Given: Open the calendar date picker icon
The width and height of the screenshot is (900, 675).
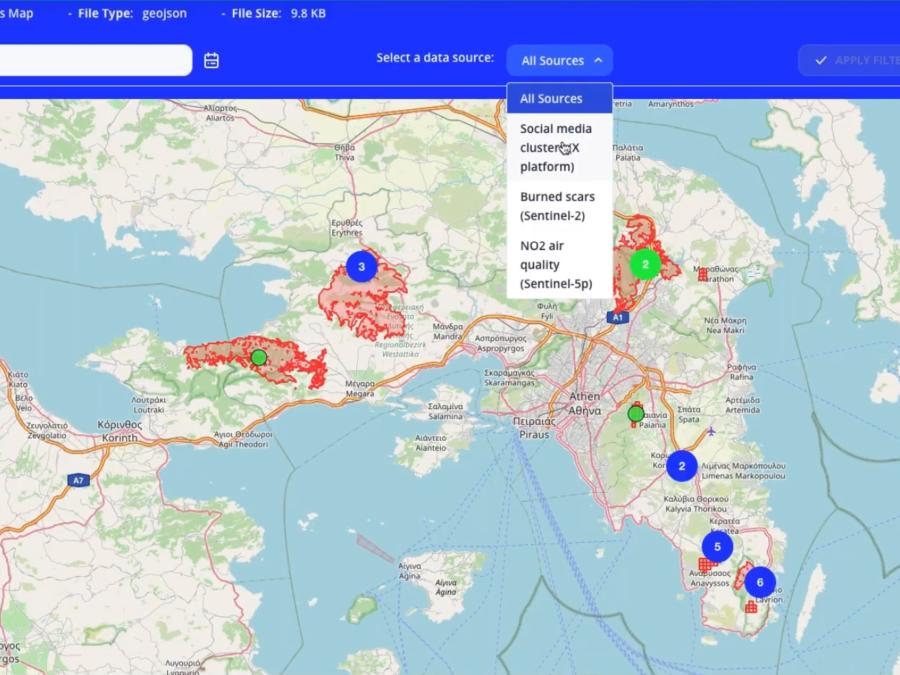Looking at the screenshot, I should (211, 60).
